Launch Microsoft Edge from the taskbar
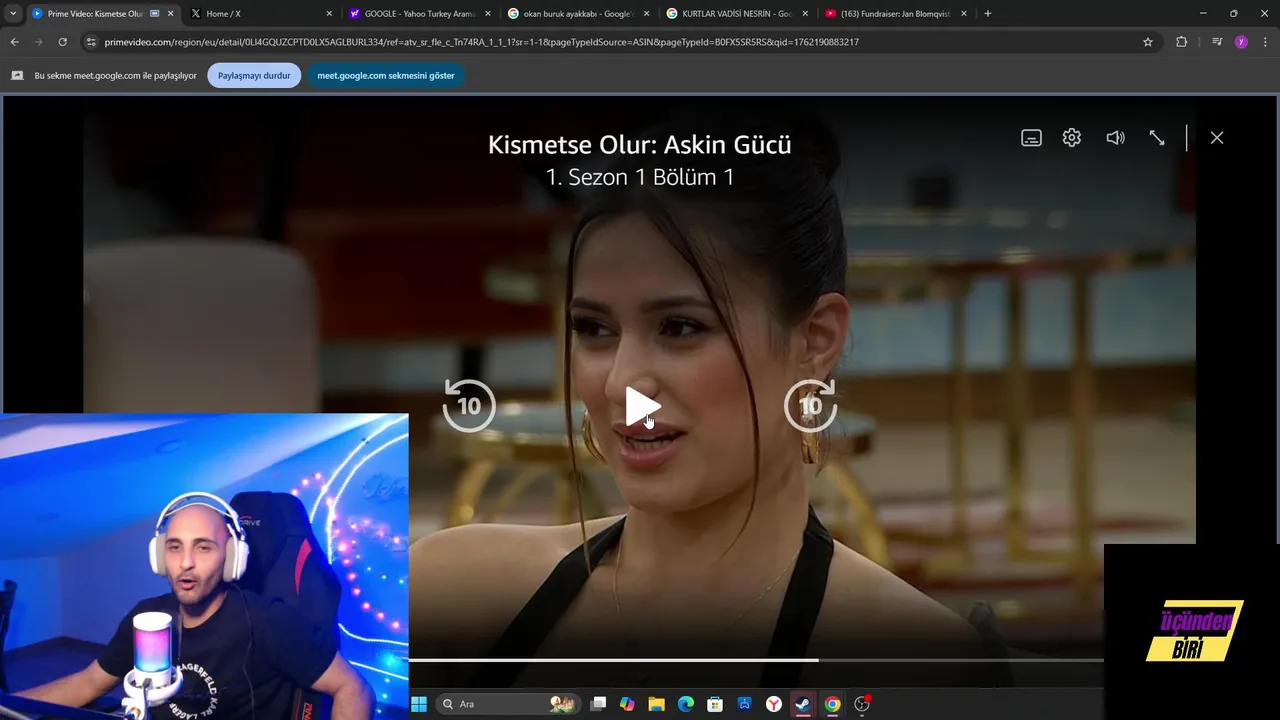Screen dimensions: 1280x720 686,704
